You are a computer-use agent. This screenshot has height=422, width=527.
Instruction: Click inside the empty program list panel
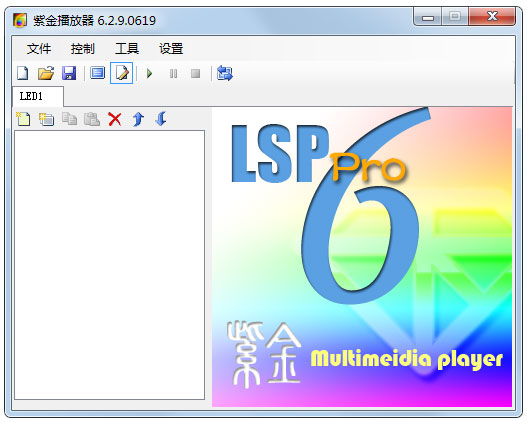click(x=110, y=265)
